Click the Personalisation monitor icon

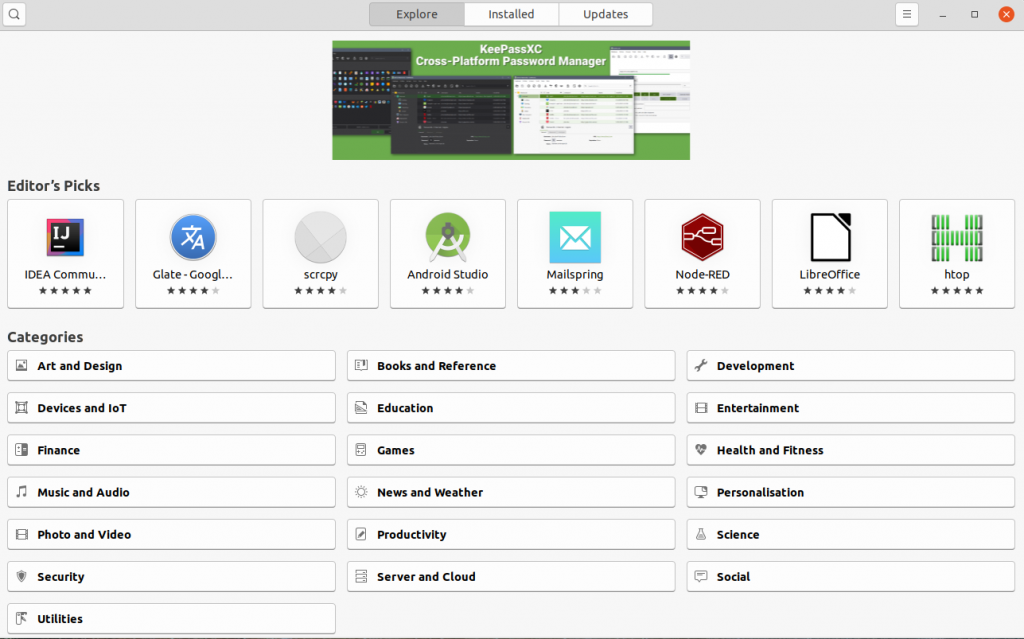click(701, 492)
